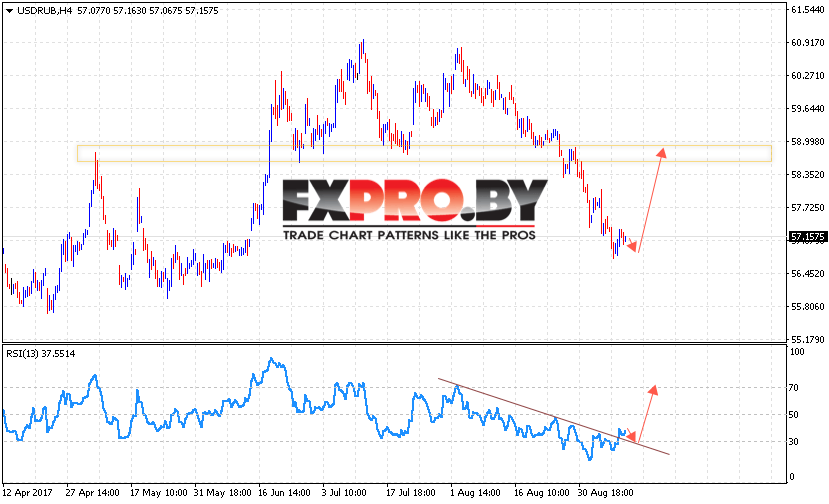The height and width of the screenshot is (504, 829).
Task: Click the open price 57.0770 in header
Action: (x=93, y=11)
